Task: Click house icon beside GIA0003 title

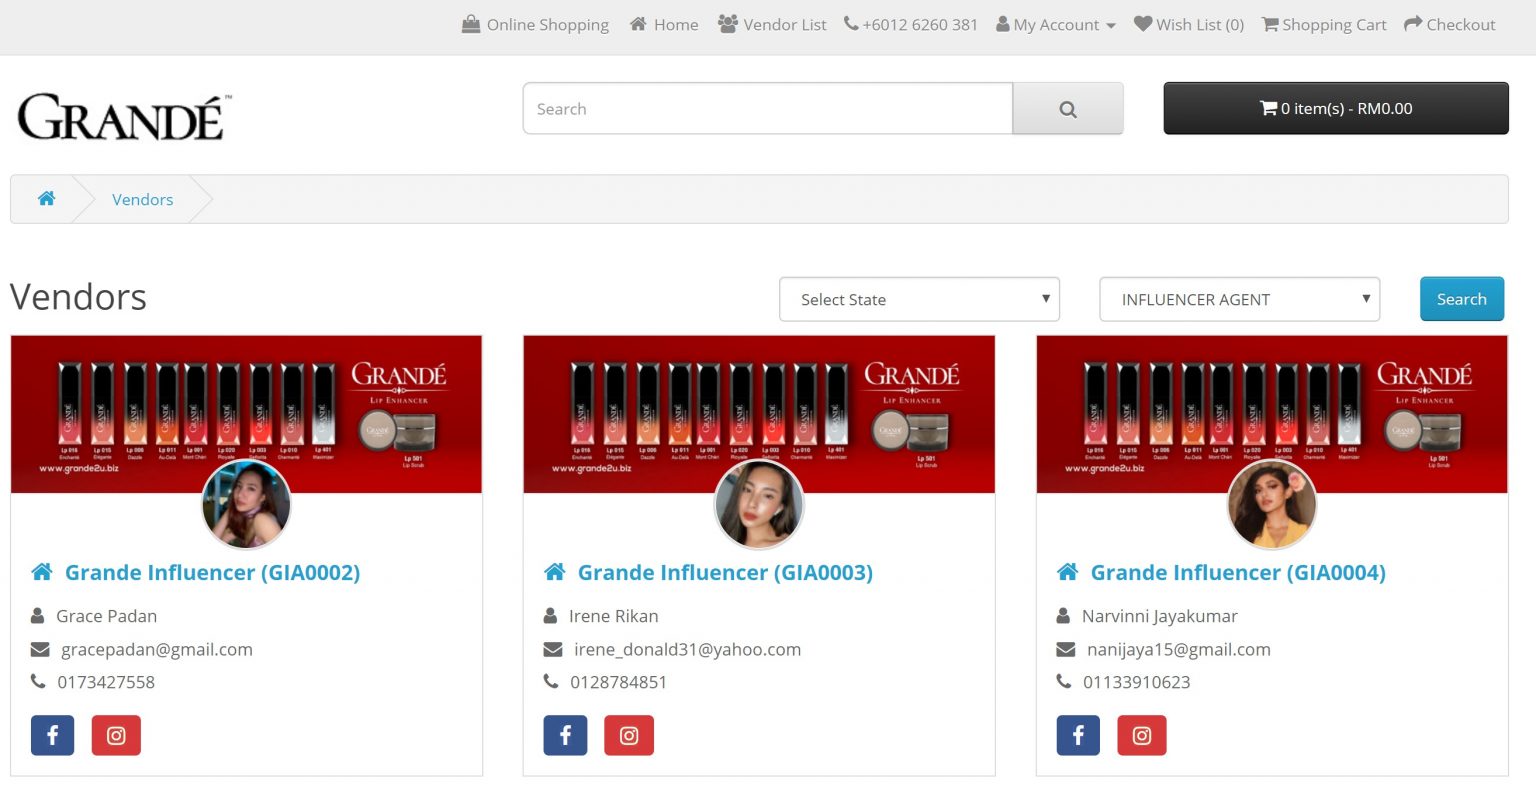Action: [x=555, y=572]
